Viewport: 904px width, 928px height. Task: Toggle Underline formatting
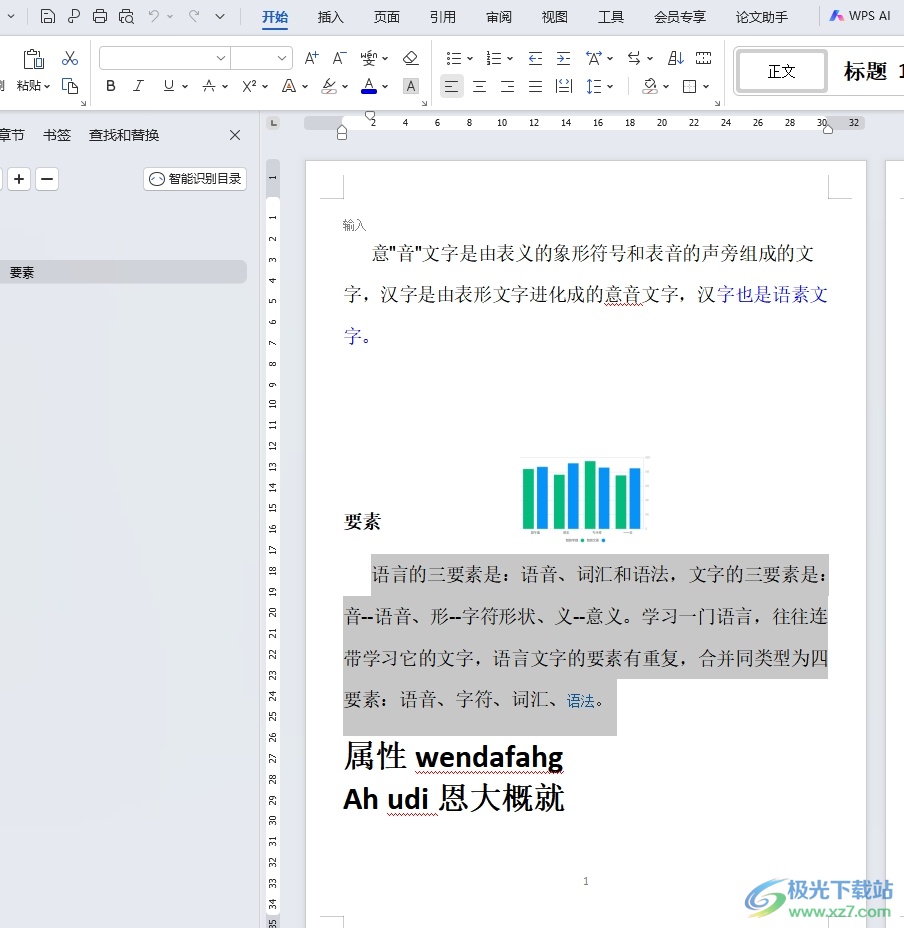coord(169,86)
